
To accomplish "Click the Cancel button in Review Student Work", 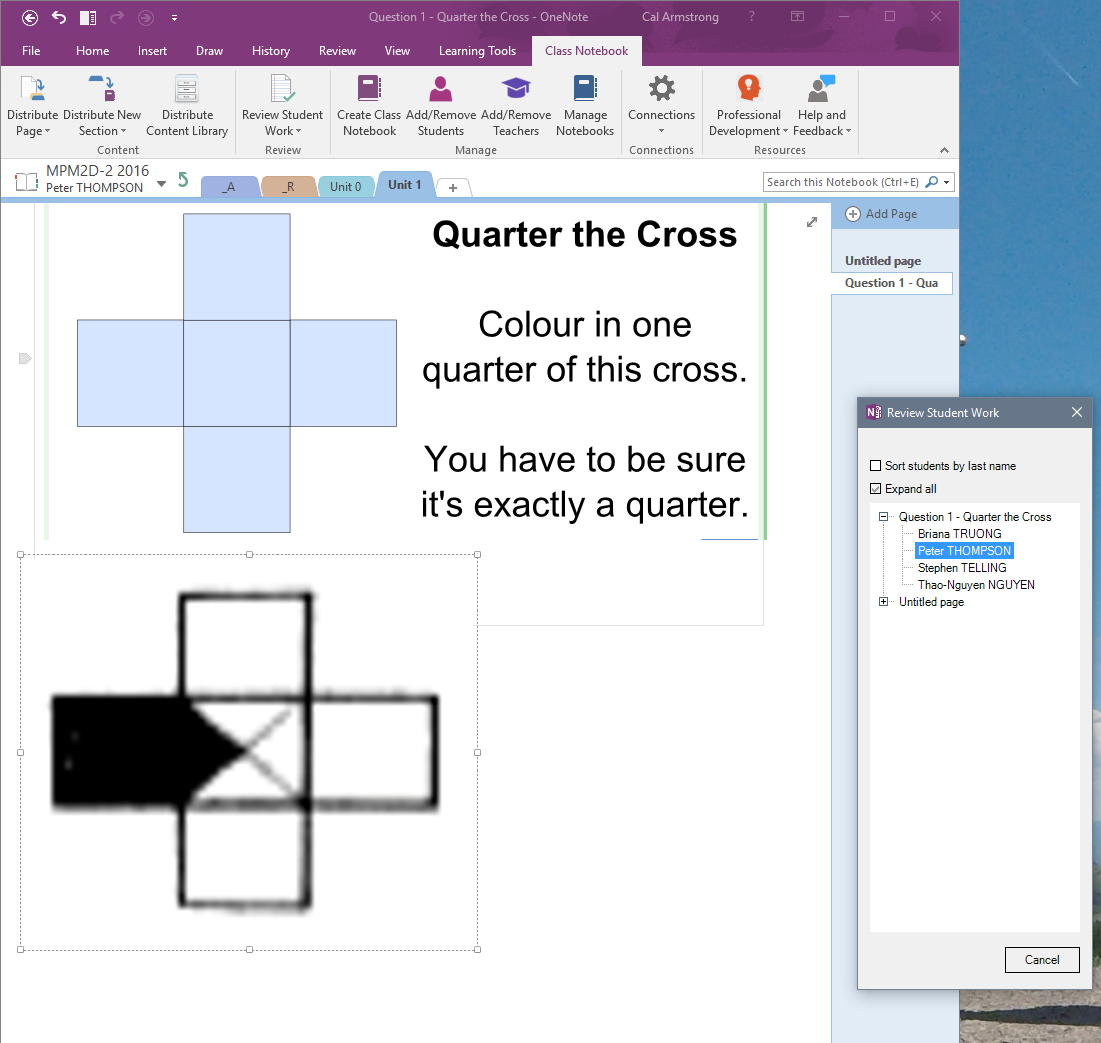I will [1042, 959].
